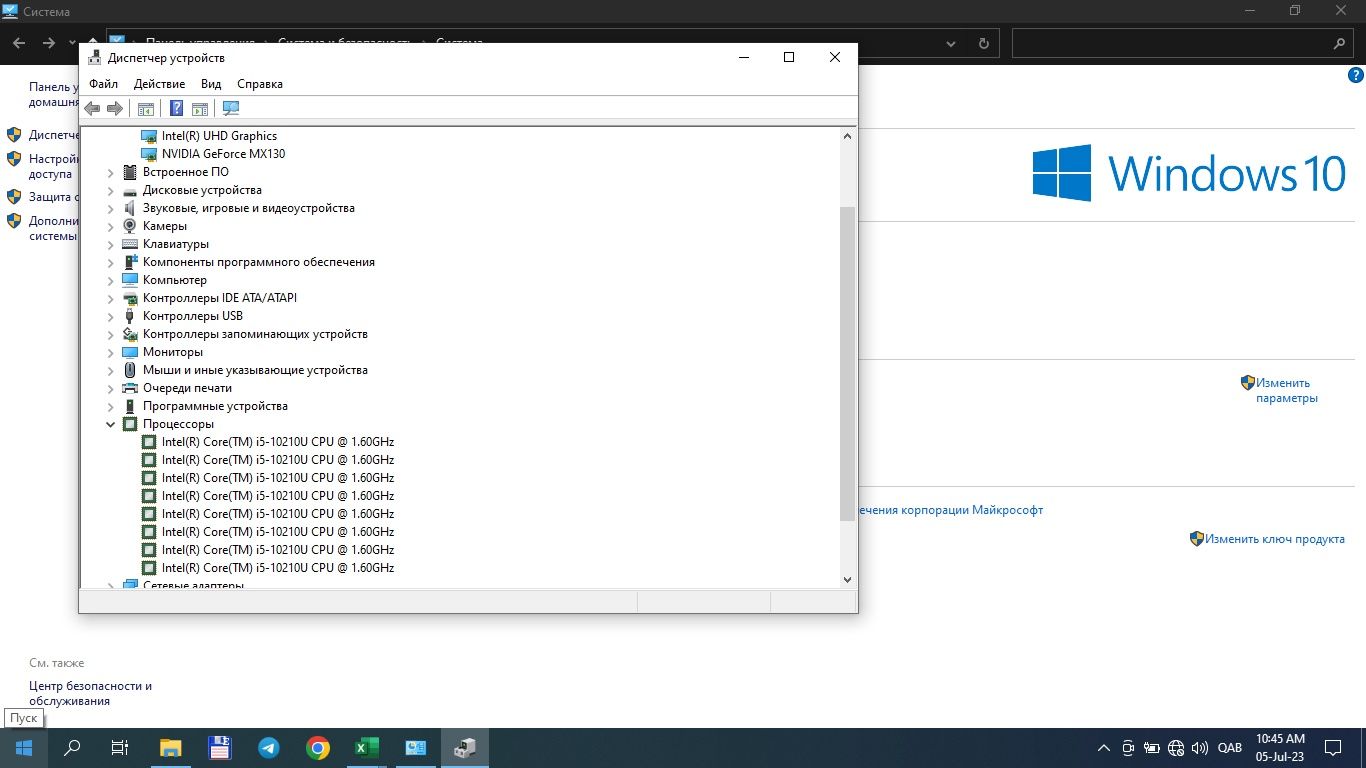Select the Intel(R) UHD Graphics entry
Viewport: 1366px width, 768px height.
click(219, 136)
